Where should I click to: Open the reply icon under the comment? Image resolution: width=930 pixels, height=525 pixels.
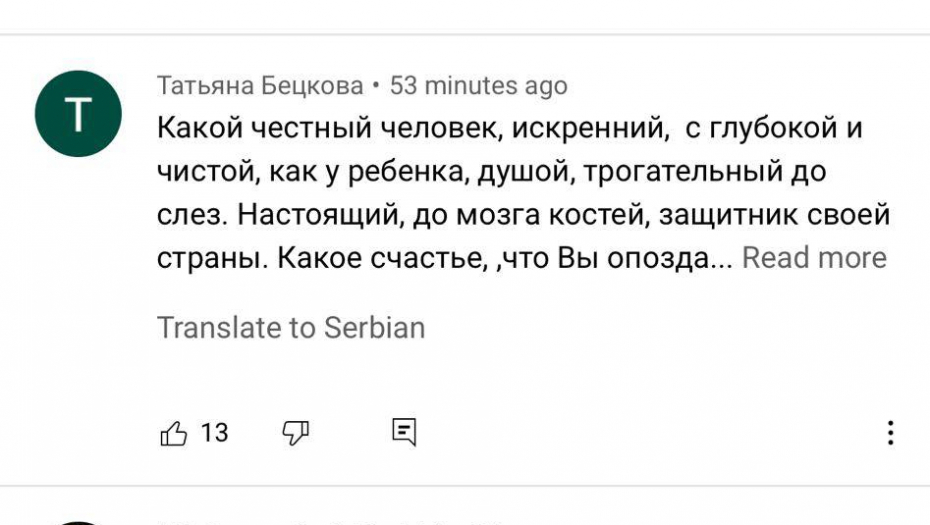(x=404, y=433)
